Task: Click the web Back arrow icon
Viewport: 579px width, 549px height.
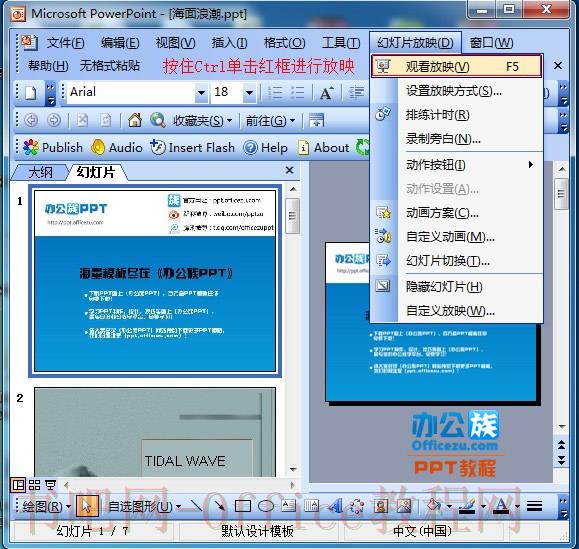Action: 31,120
